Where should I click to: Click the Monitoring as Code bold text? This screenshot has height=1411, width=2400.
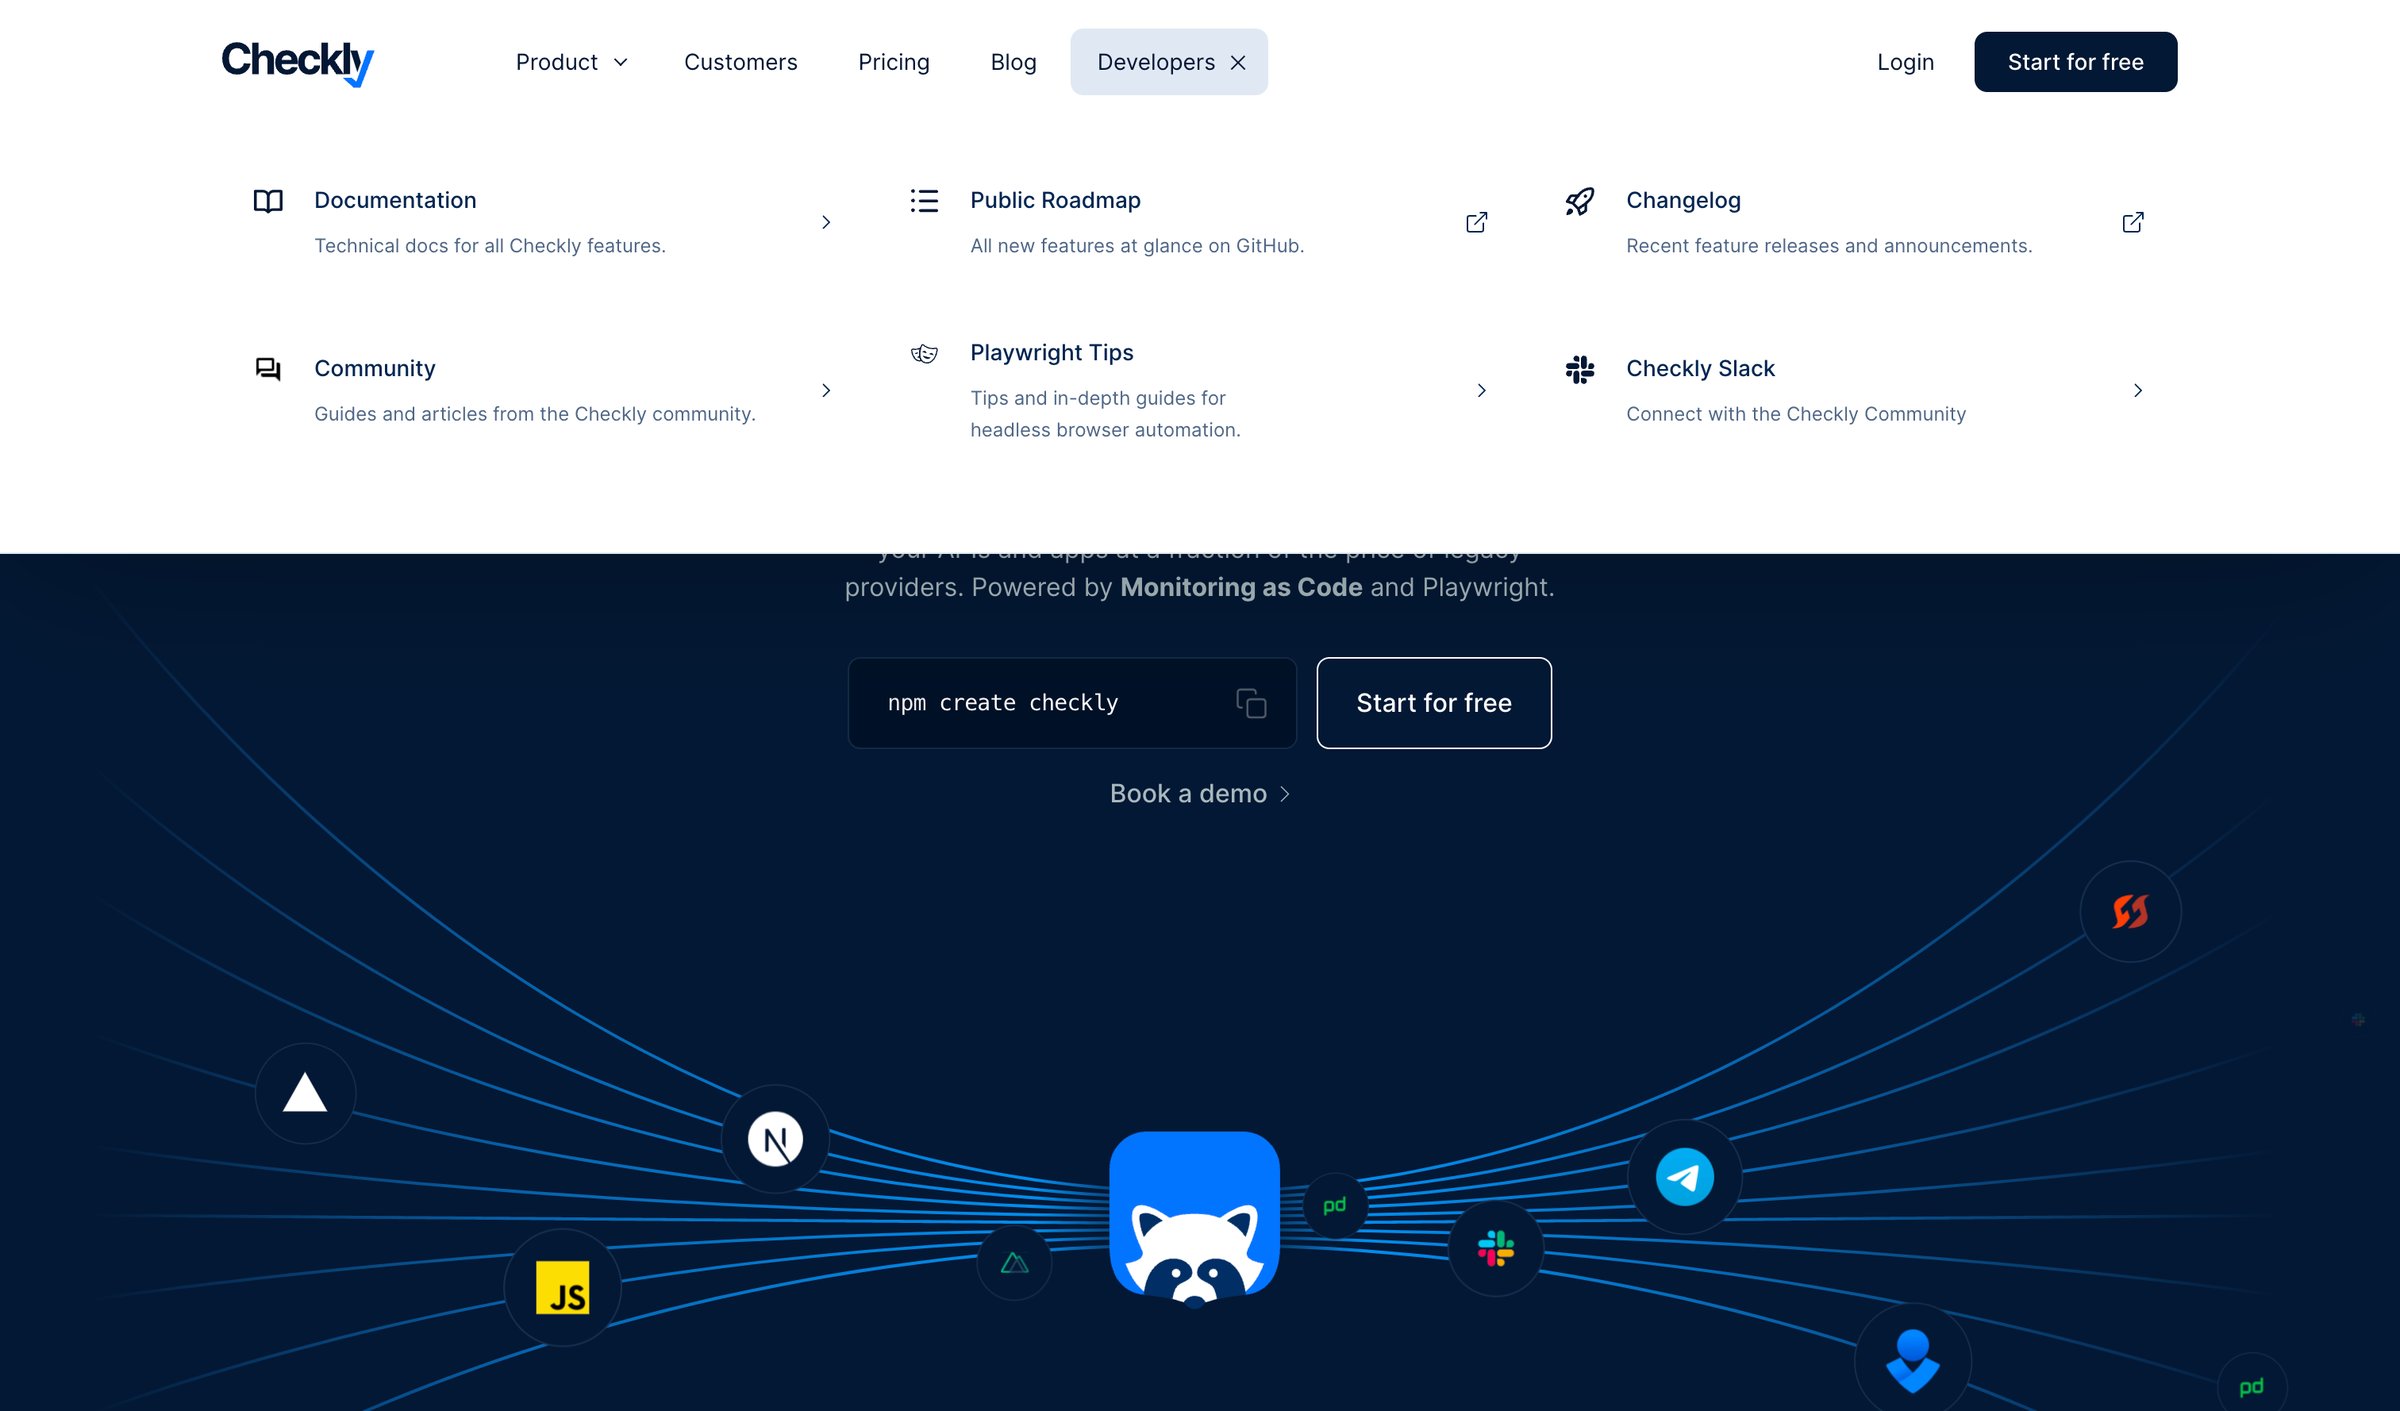[x=1241, y=587]
